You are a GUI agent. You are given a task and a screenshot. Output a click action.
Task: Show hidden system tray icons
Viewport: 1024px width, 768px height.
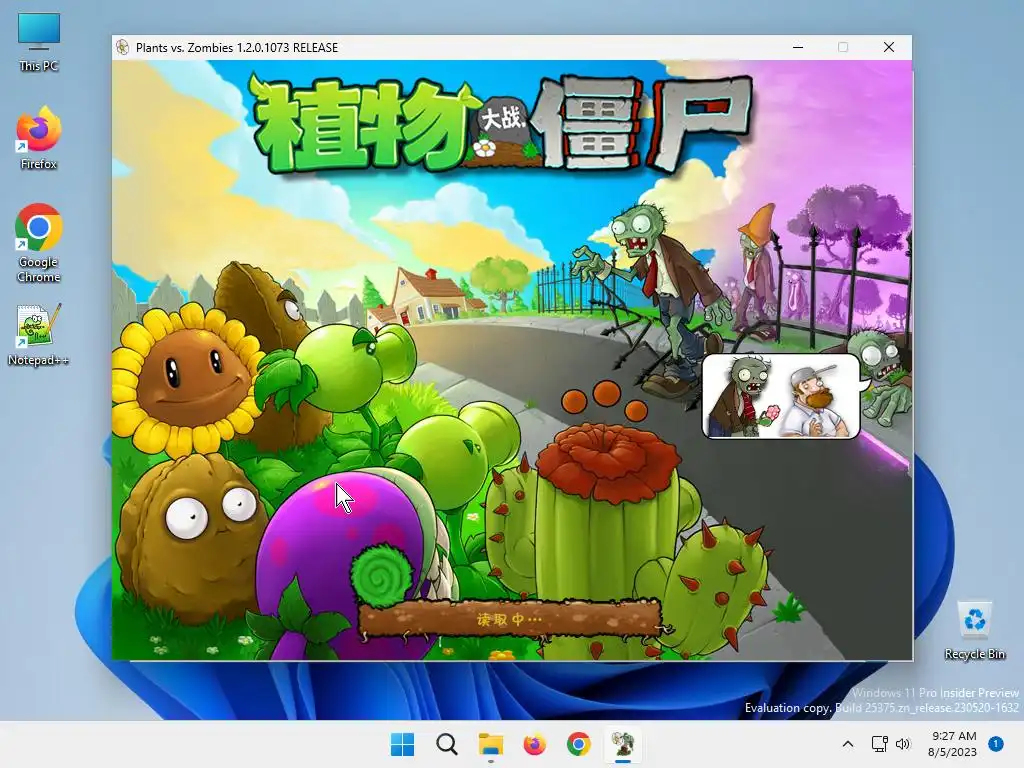click(x=848, y=744)
